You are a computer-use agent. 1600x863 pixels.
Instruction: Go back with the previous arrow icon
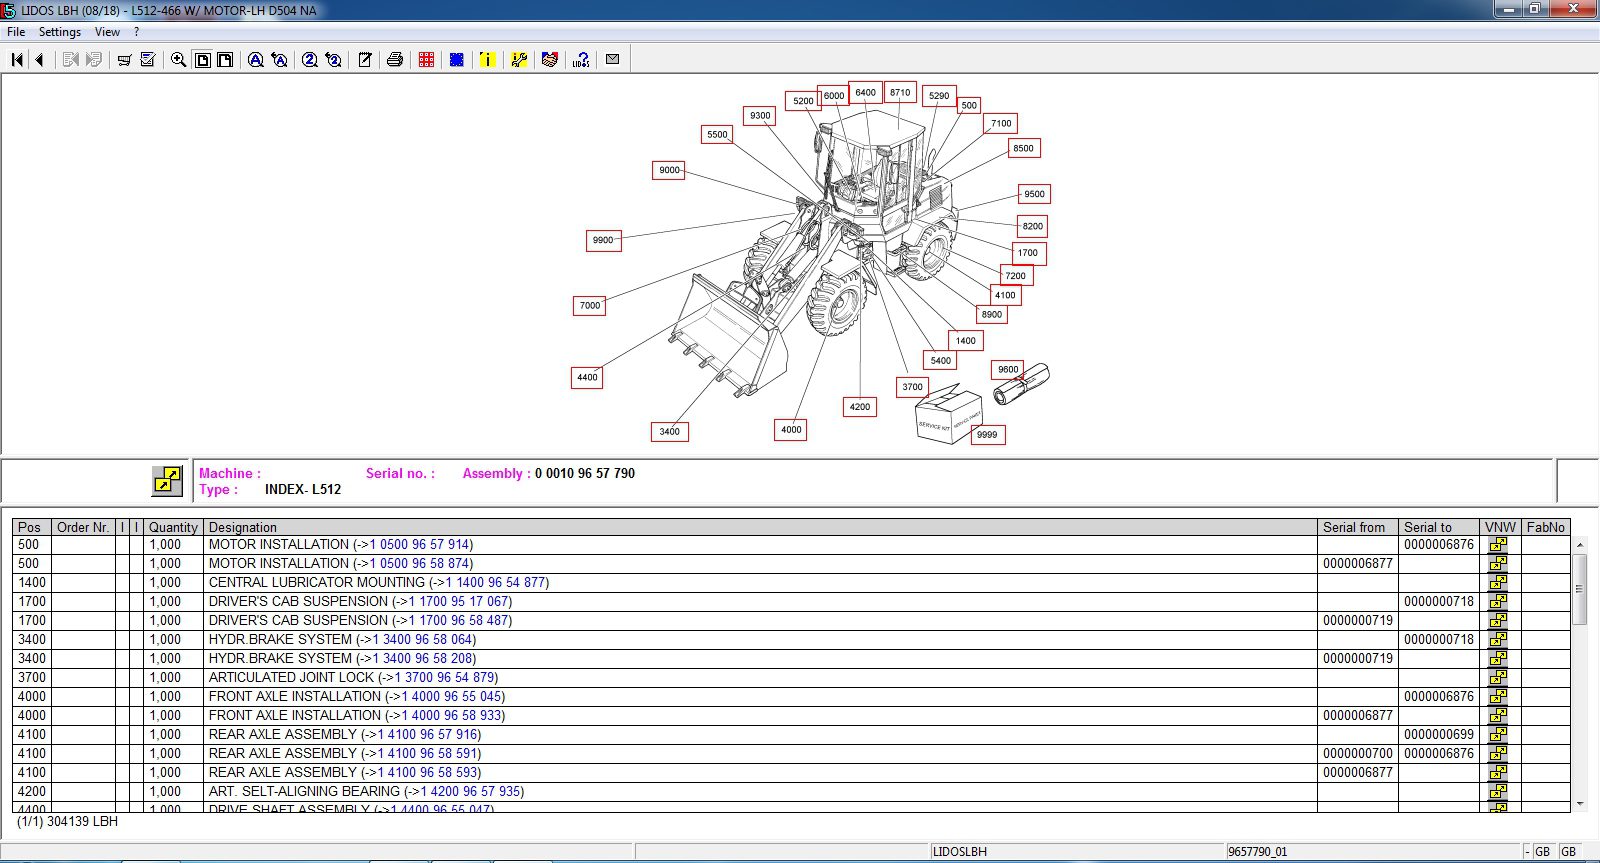coord(39,60)
